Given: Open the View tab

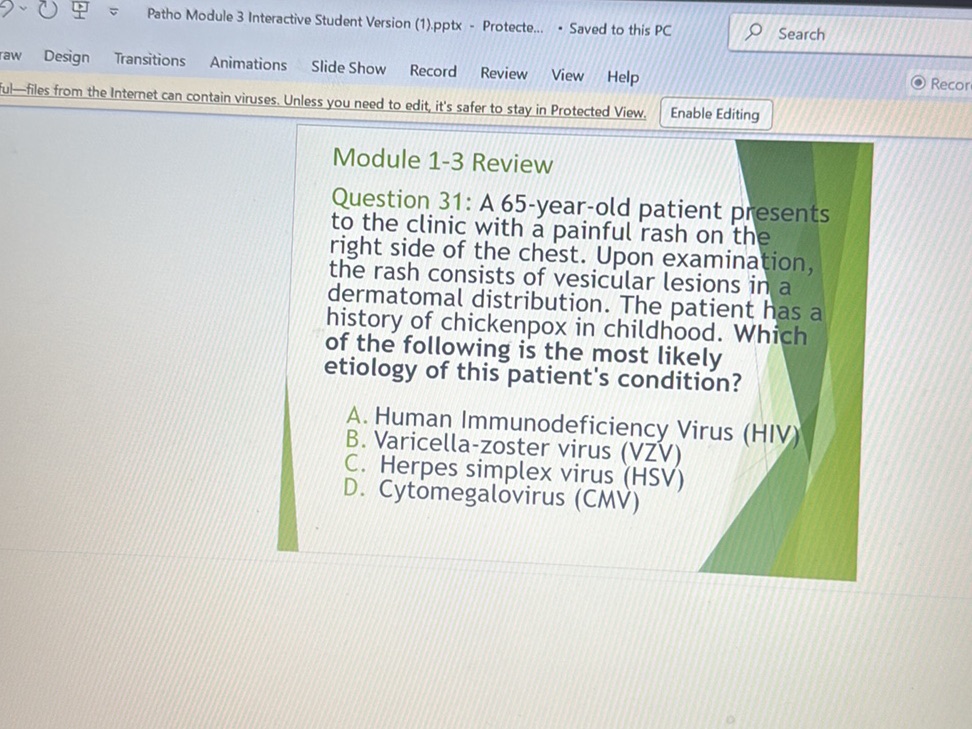Looking at the screenshot, I should pyautogui.click(x=567, y=75).
